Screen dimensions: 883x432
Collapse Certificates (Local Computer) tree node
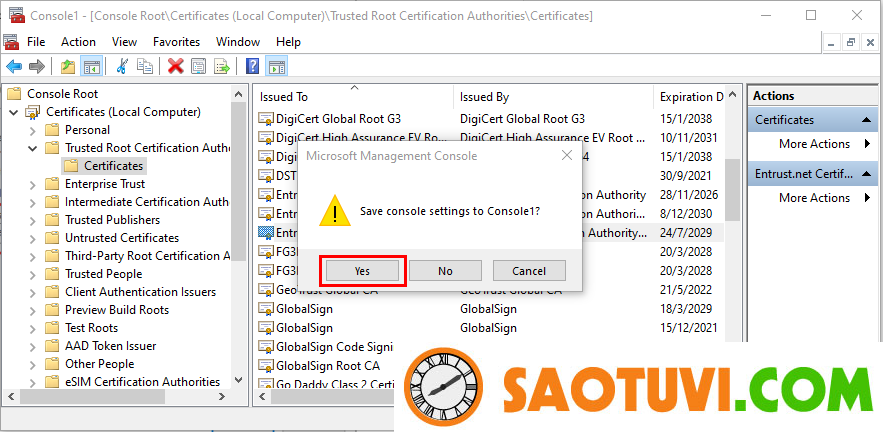(14, 112)
